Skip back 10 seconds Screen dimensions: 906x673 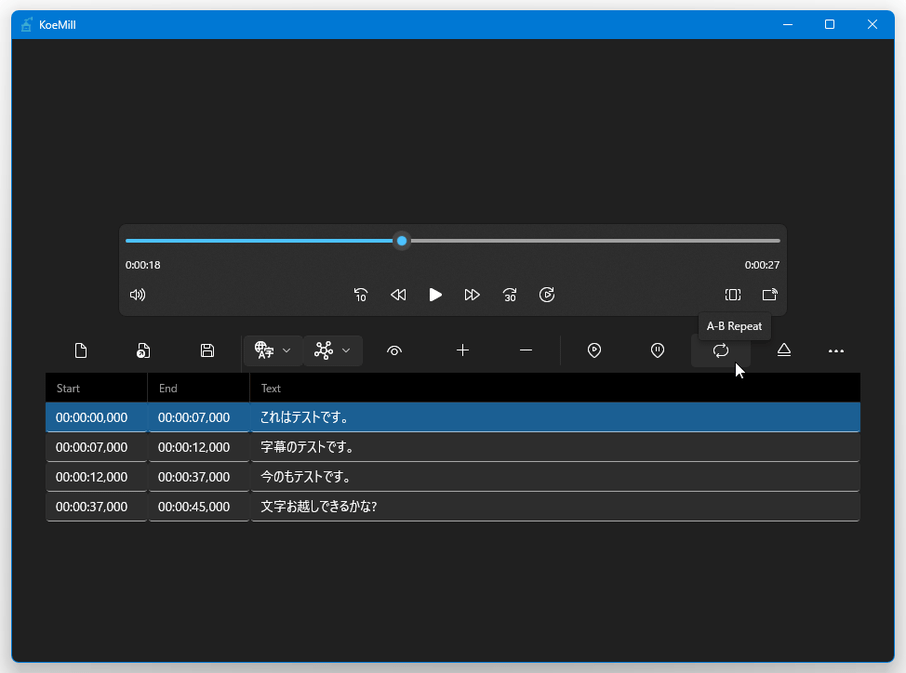coord(361,295)
